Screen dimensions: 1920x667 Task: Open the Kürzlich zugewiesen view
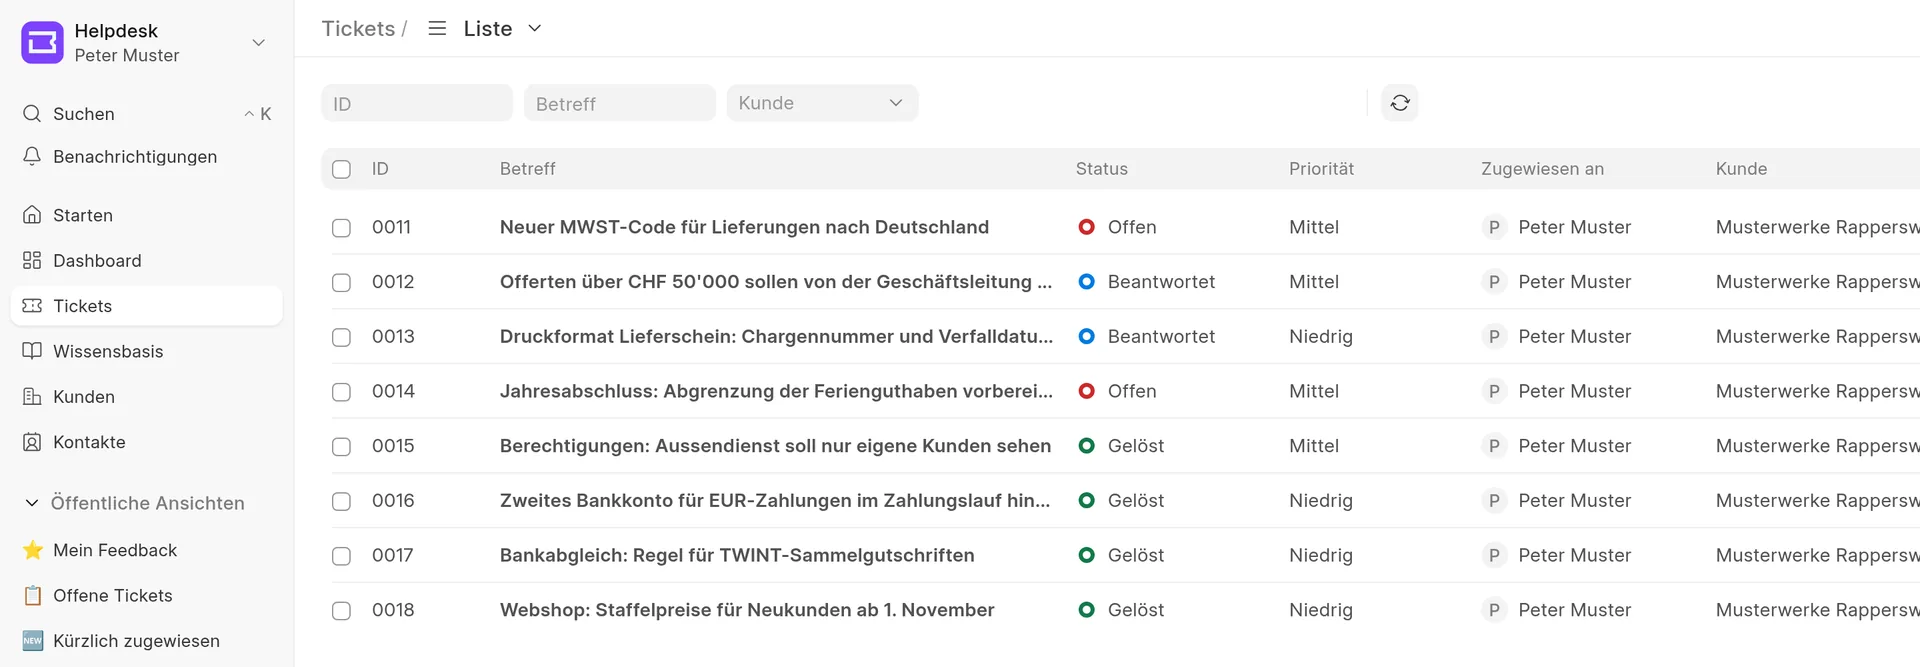146,641
